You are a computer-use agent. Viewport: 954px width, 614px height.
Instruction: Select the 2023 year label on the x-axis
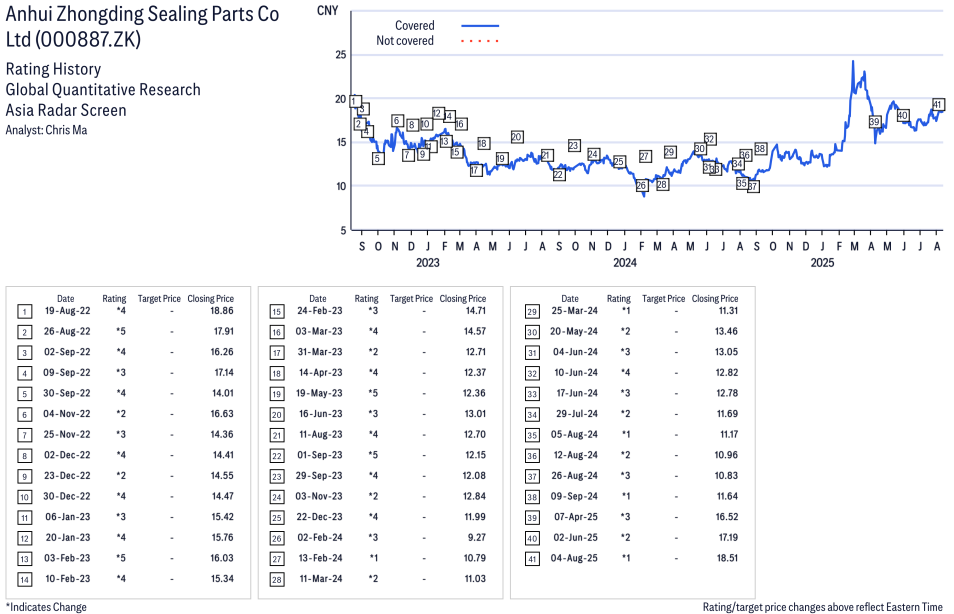[428, 262]
